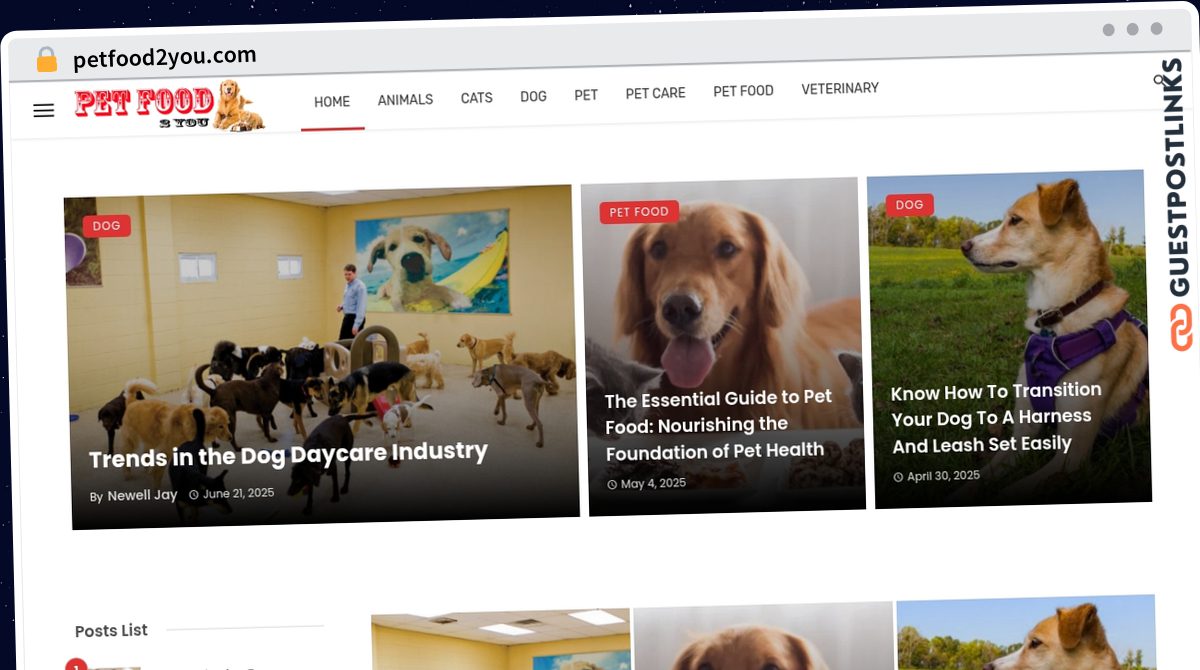The image size is (1200, 670).
Task: Select the VETERINARY navigation item
Action: [840, 89]
